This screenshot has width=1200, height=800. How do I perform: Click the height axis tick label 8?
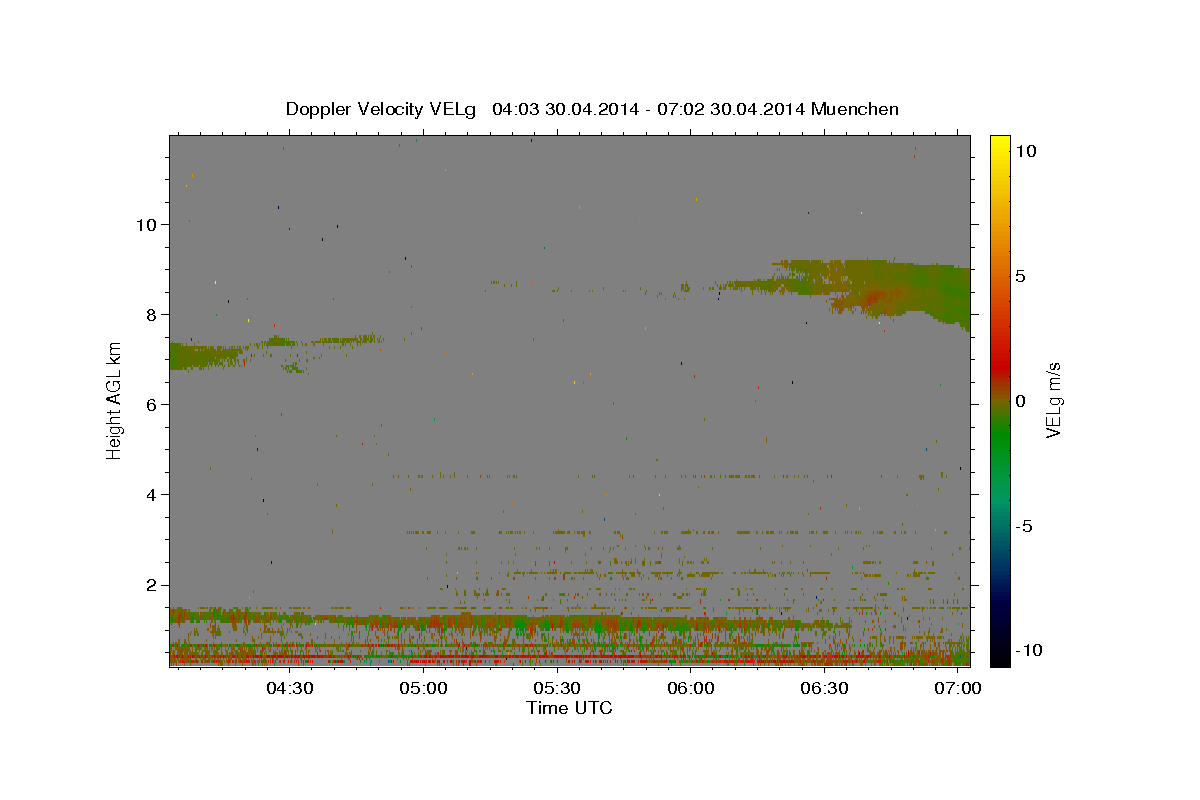tap(151, 314)
